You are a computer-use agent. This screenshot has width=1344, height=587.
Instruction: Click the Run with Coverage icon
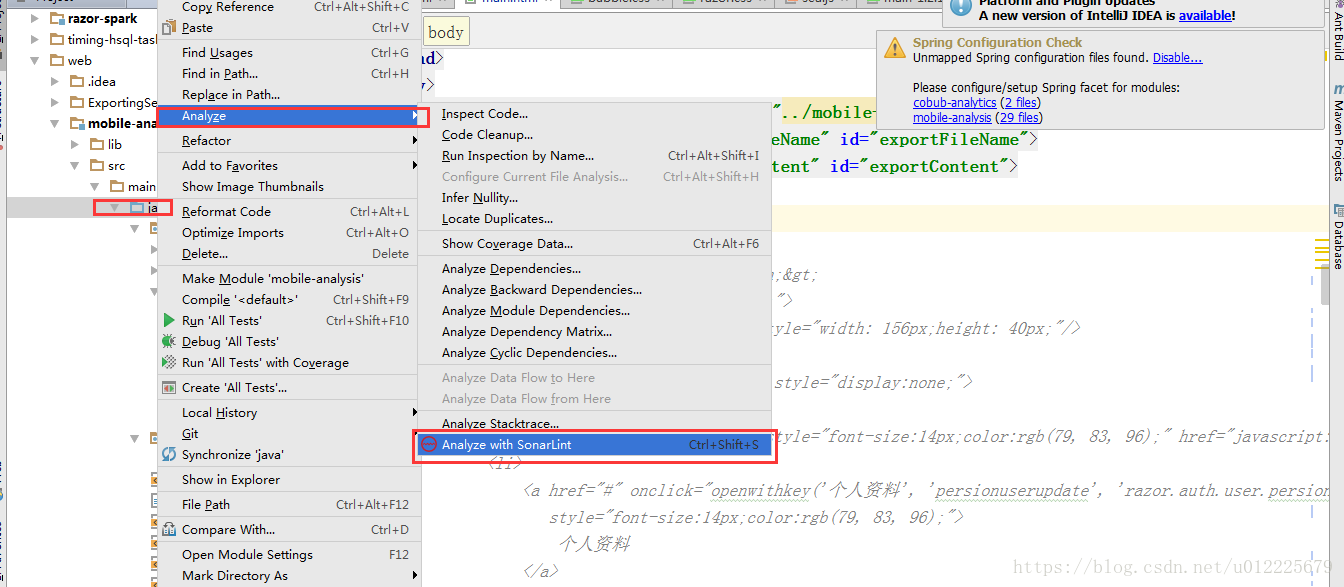169,362
